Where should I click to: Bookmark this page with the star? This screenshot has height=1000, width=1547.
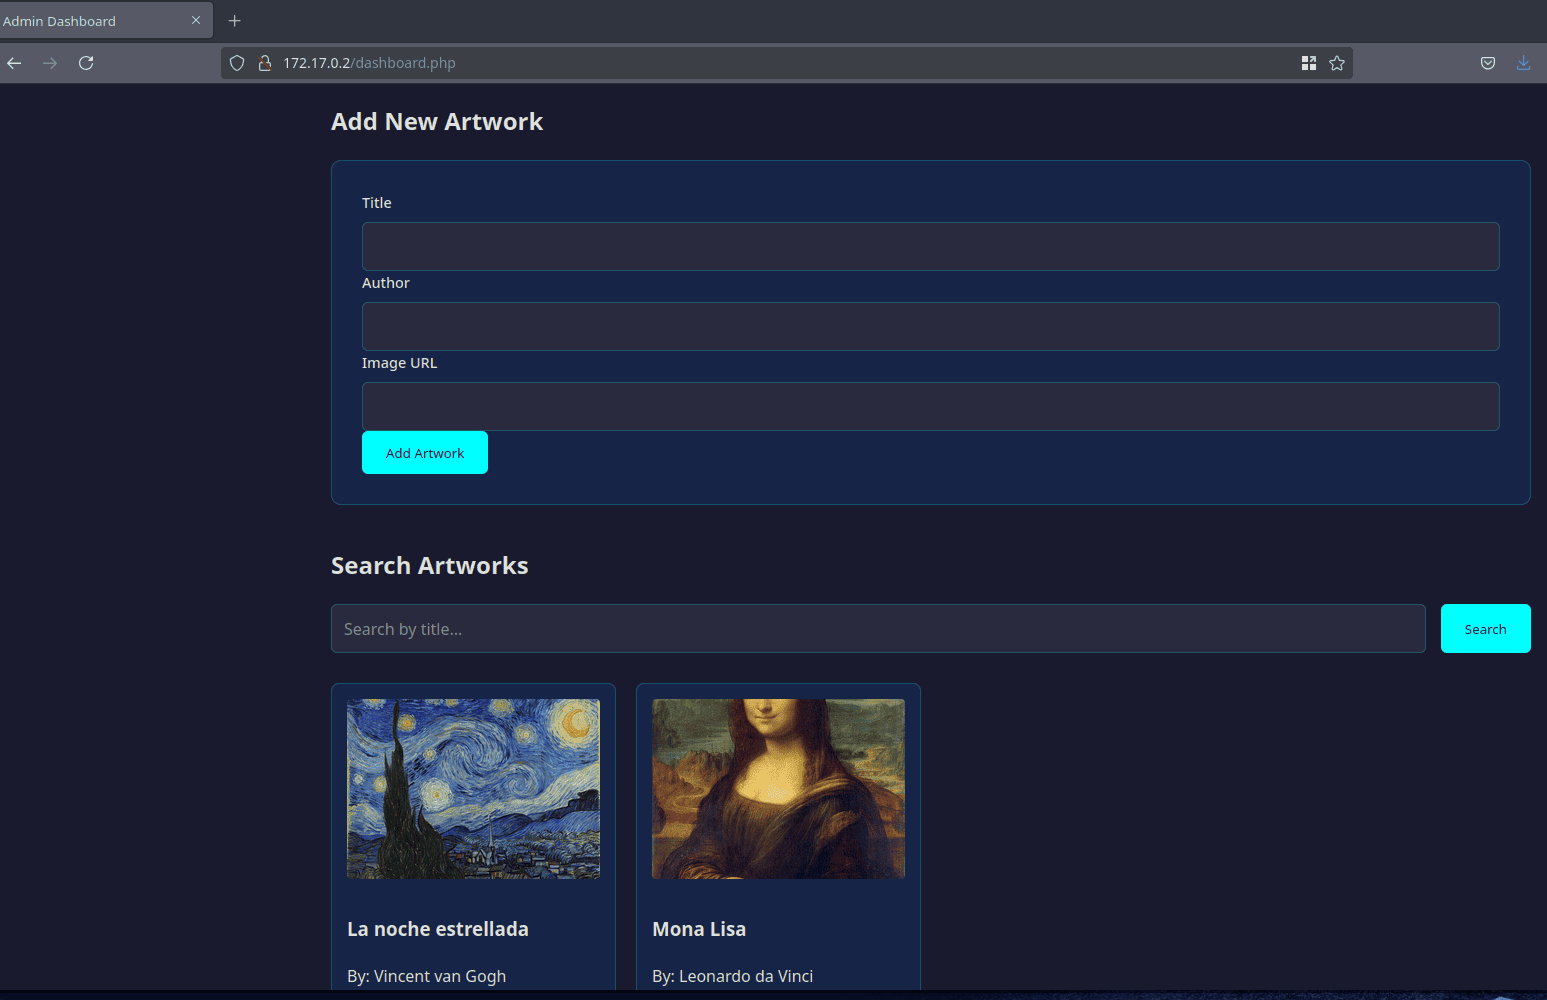coord(1337,63)
